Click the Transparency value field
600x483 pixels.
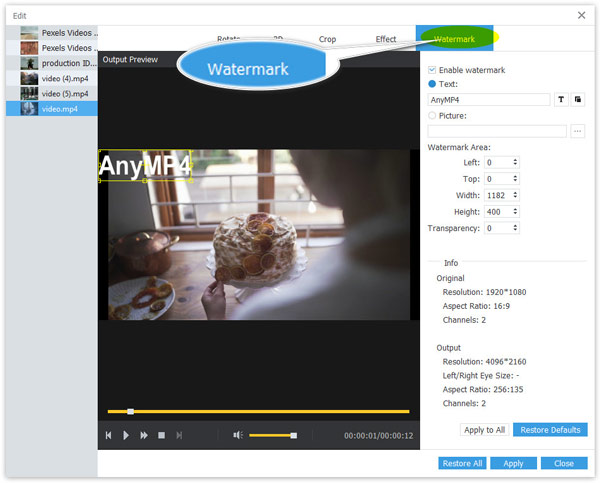coord(498,228)
